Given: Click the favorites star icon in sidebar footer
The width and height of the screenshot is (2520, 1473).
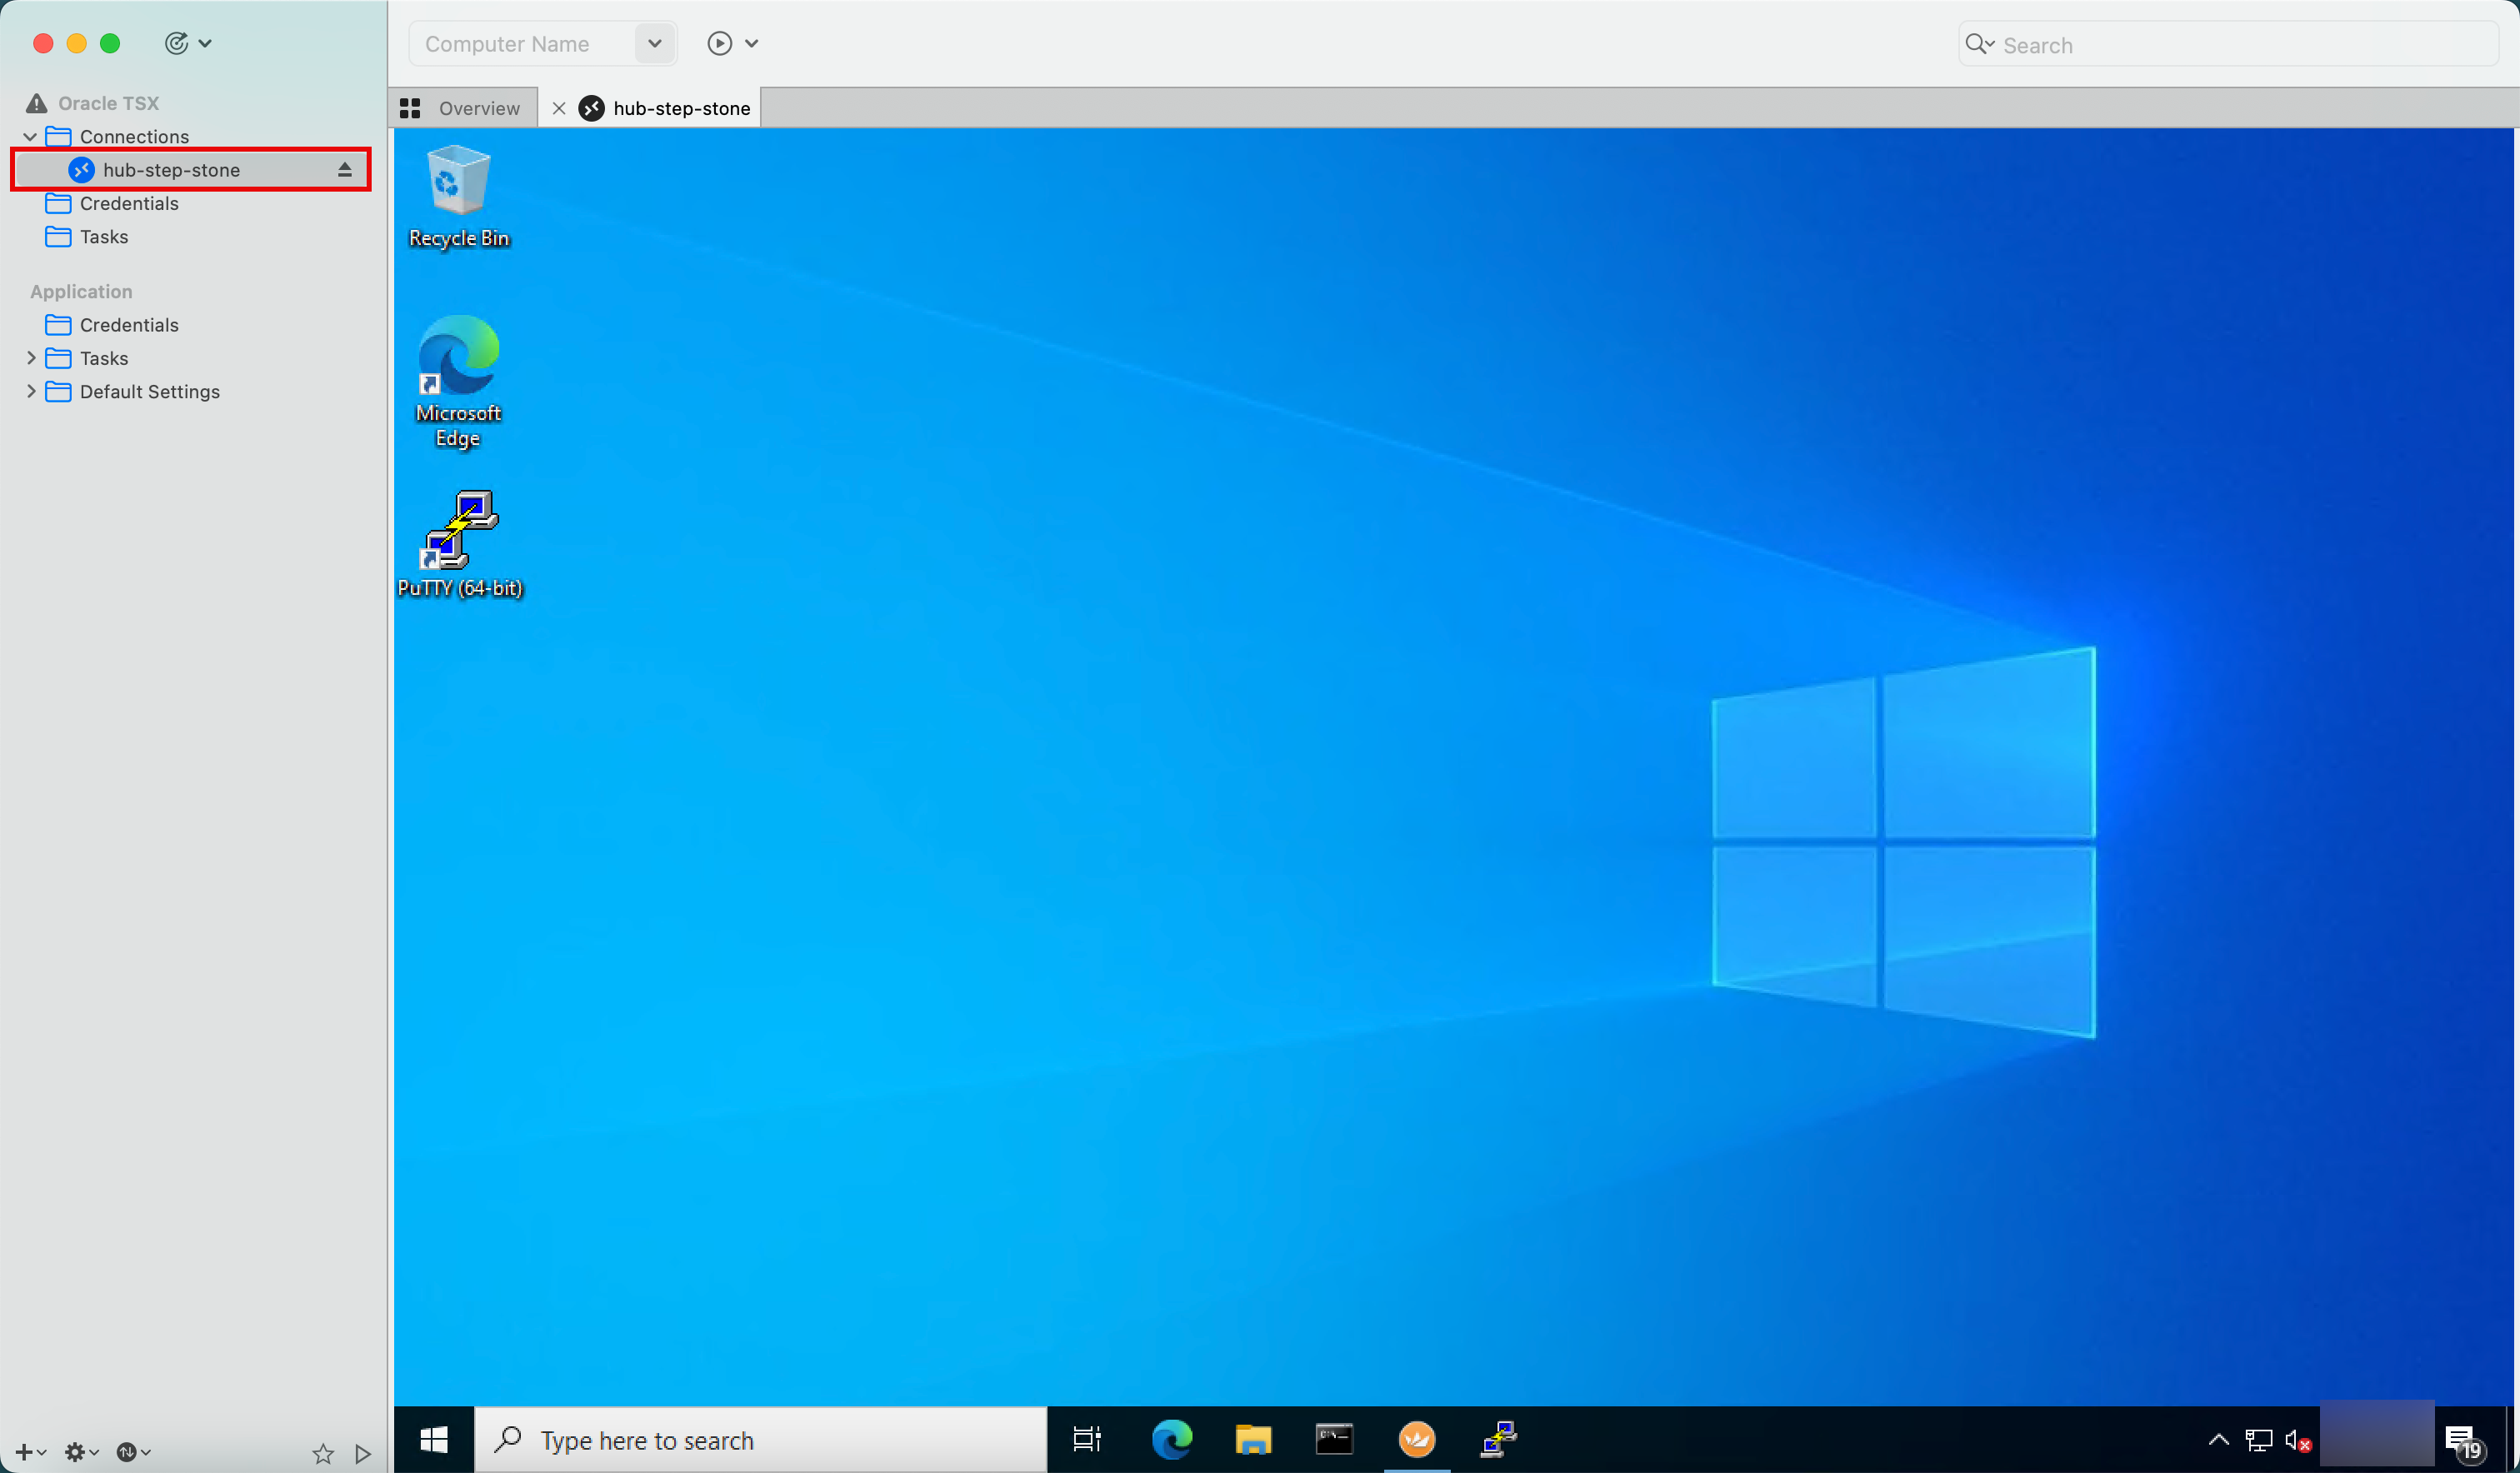Looking at the screenshot, I should 322,1453.
